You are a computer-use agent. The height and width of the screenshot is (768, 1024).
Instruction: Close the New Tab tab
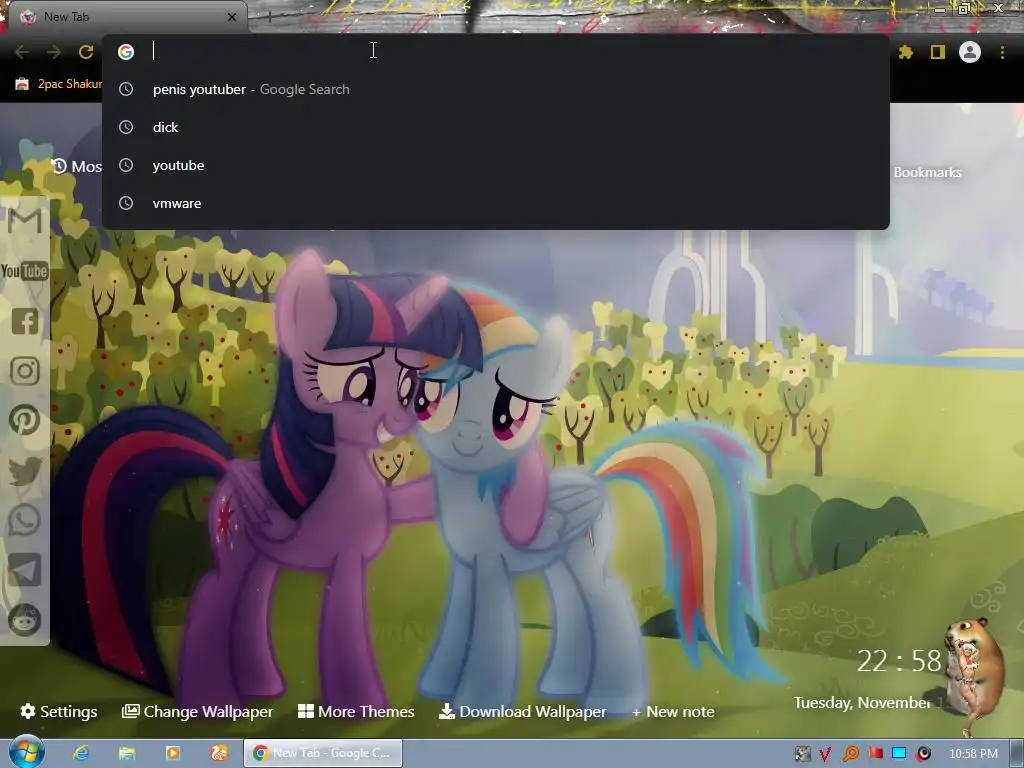pyautogui.click(x=231, y=17)
